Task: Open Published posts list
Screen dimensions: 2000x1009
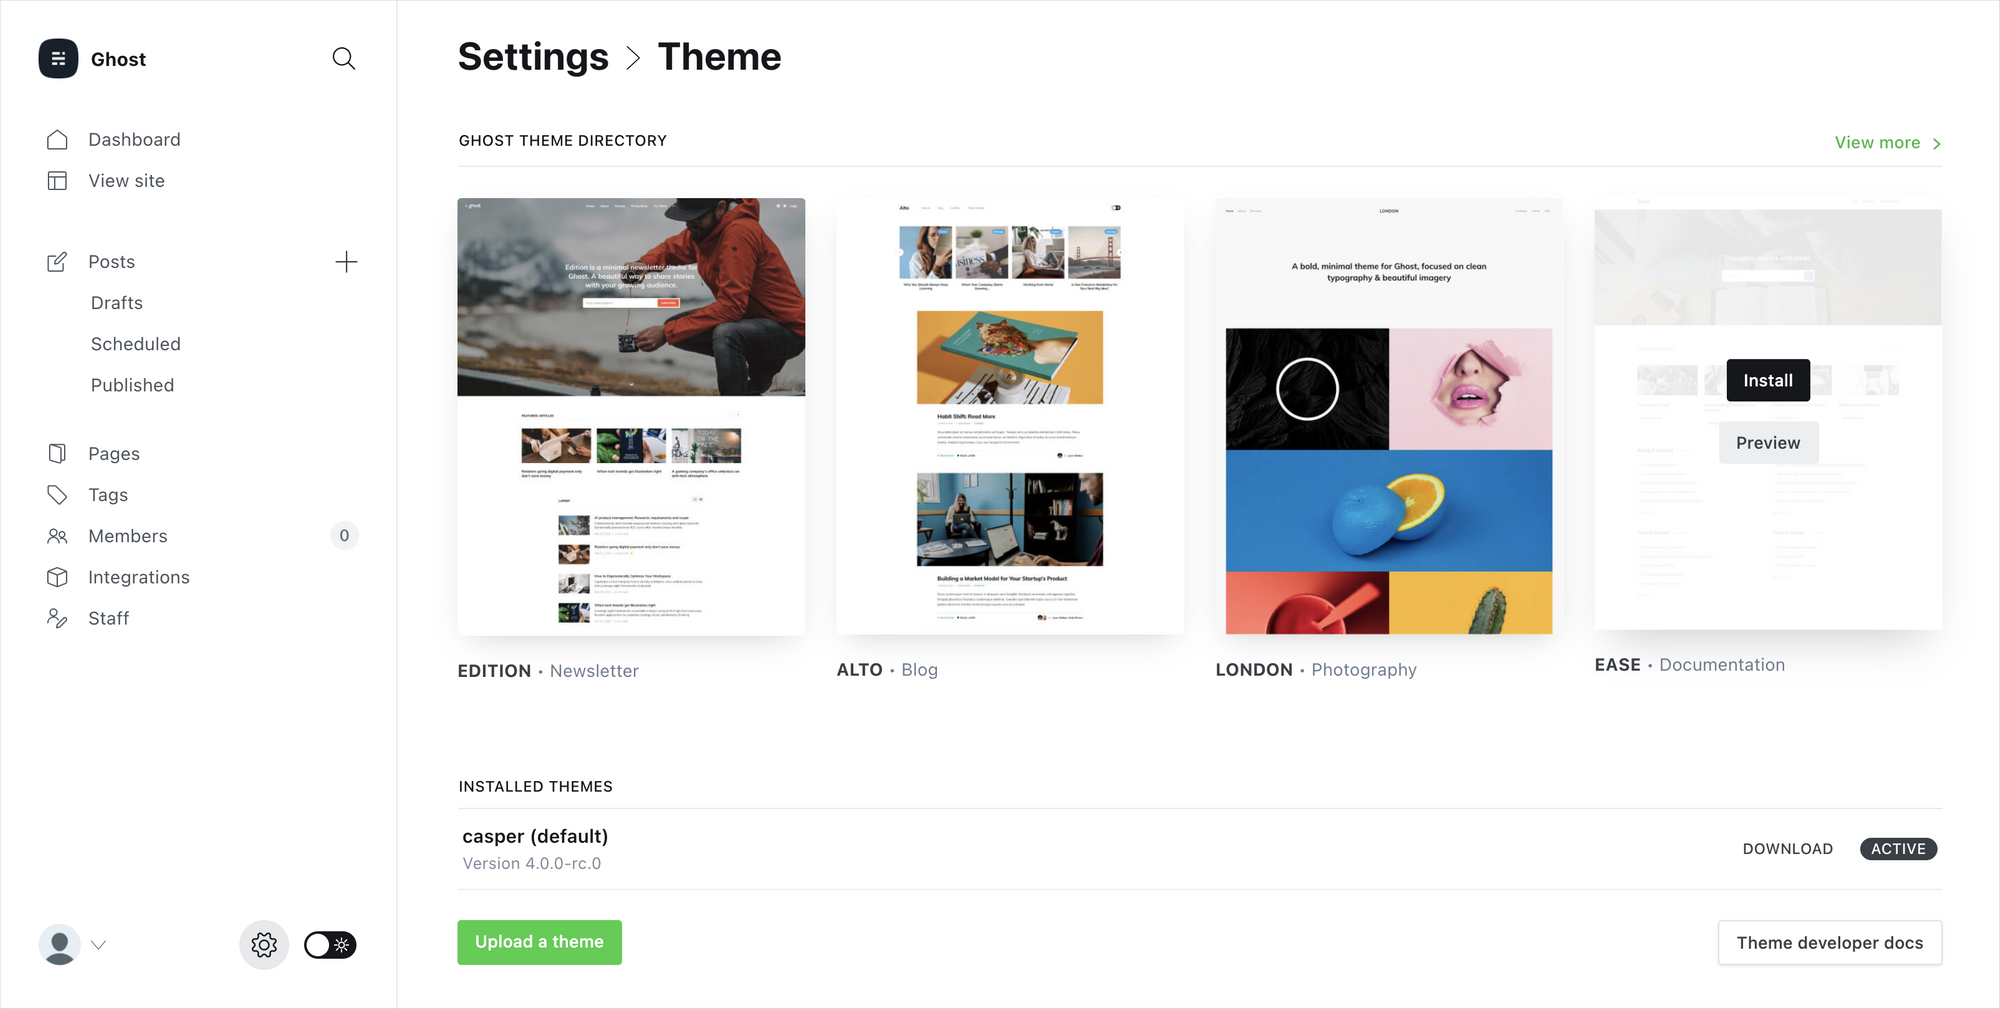Action: [132, 385]
